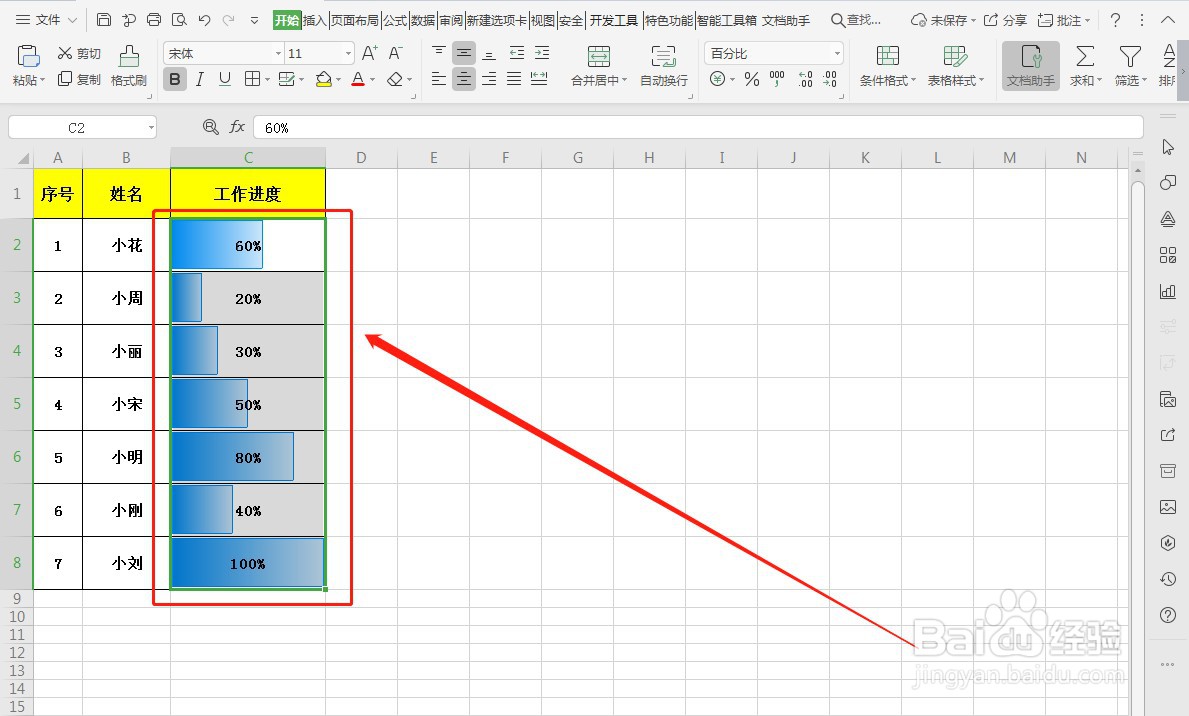
Task: Toggle Underline formatting
Action: coord(224,79)
